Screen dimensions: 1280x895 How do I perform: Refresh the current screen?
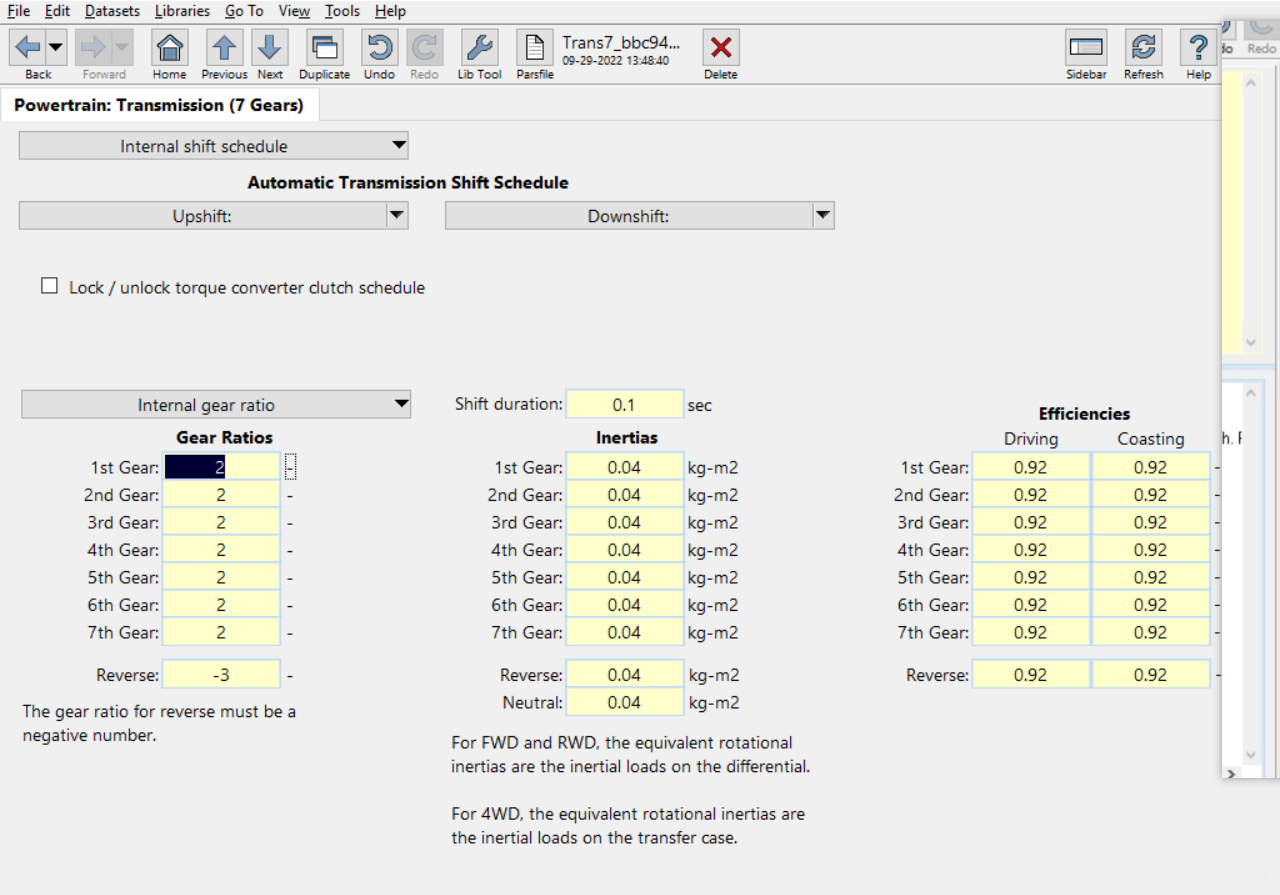click(1143, 48)
